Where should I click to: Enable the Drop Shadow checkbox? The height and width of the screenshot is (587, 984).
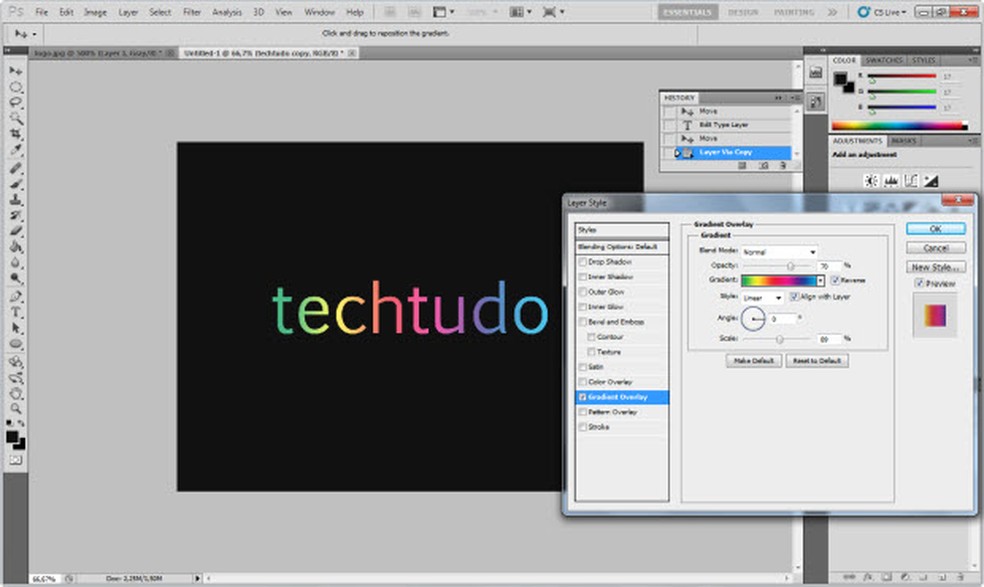coord(583,262)
